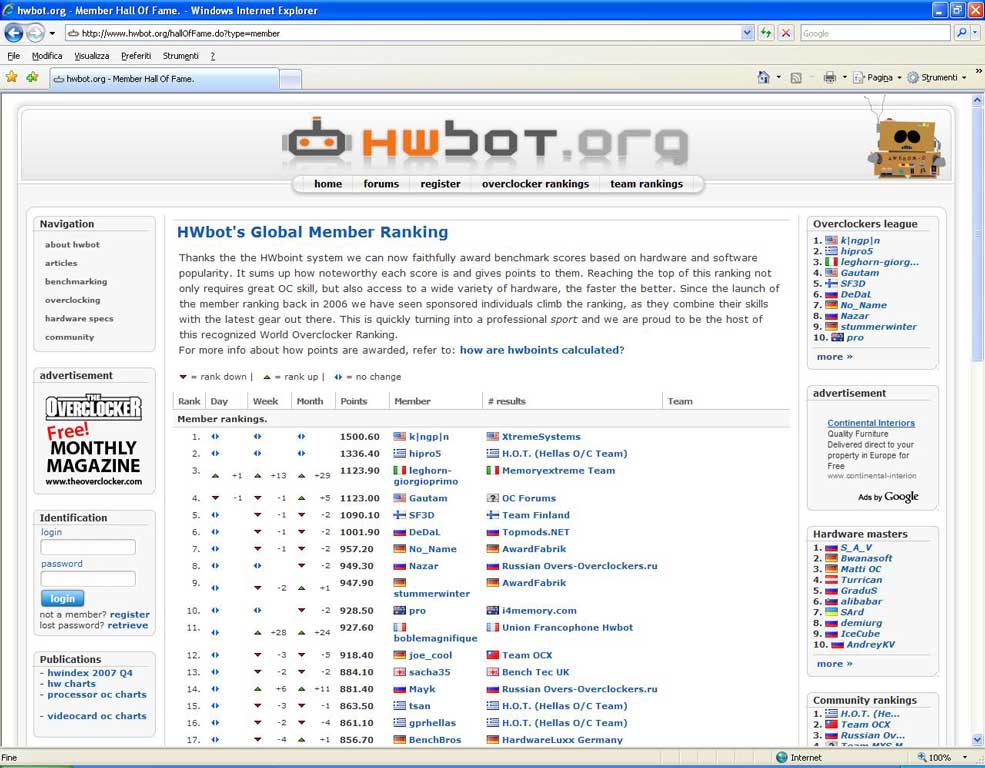Viewport: 985px width, 768px height.
Task: Click the benchmarking navigation item
Action: (x=76, y=282)
